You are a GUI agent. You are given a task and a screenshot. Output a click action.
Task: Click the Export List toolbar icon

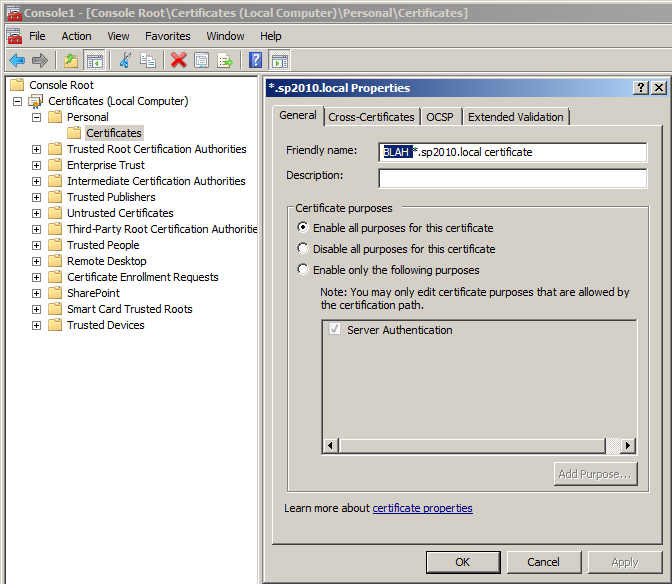click(225, 60)
